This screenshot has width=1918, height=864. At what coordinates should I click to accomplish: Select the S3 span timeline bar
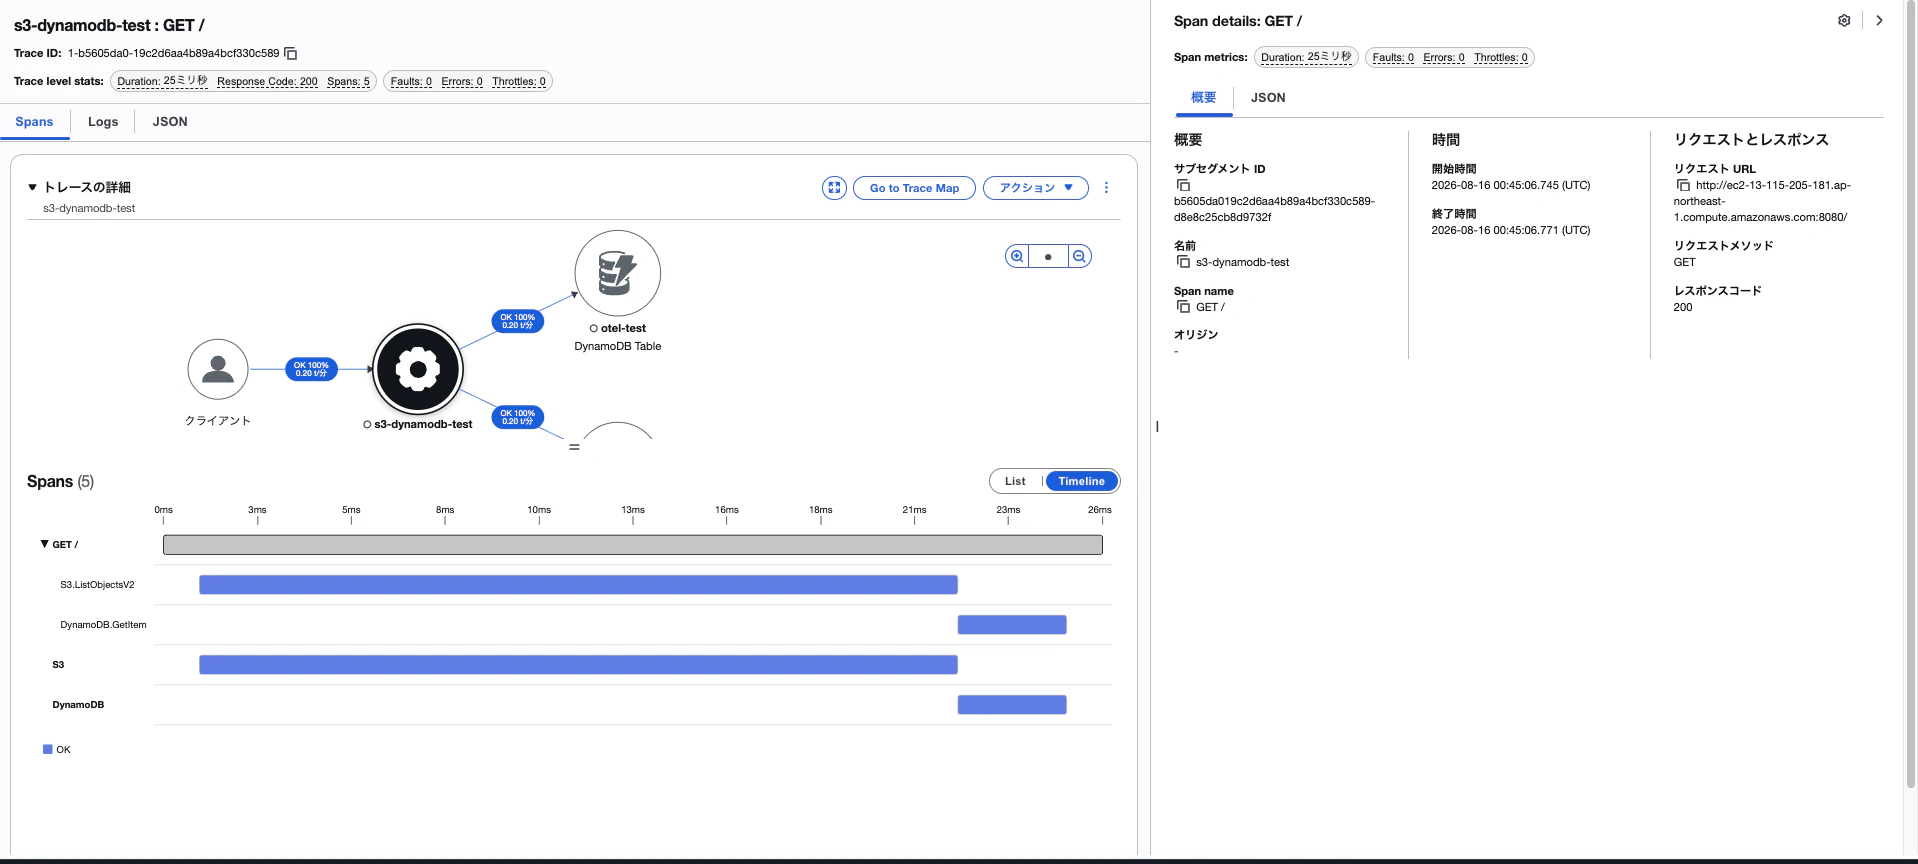tap(578, 665)
